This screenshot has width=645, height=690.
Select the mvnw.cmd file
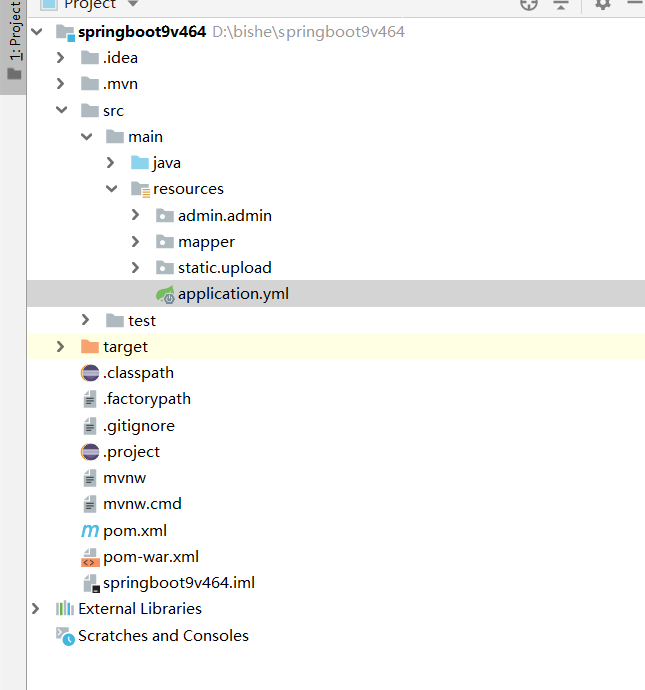142,504
